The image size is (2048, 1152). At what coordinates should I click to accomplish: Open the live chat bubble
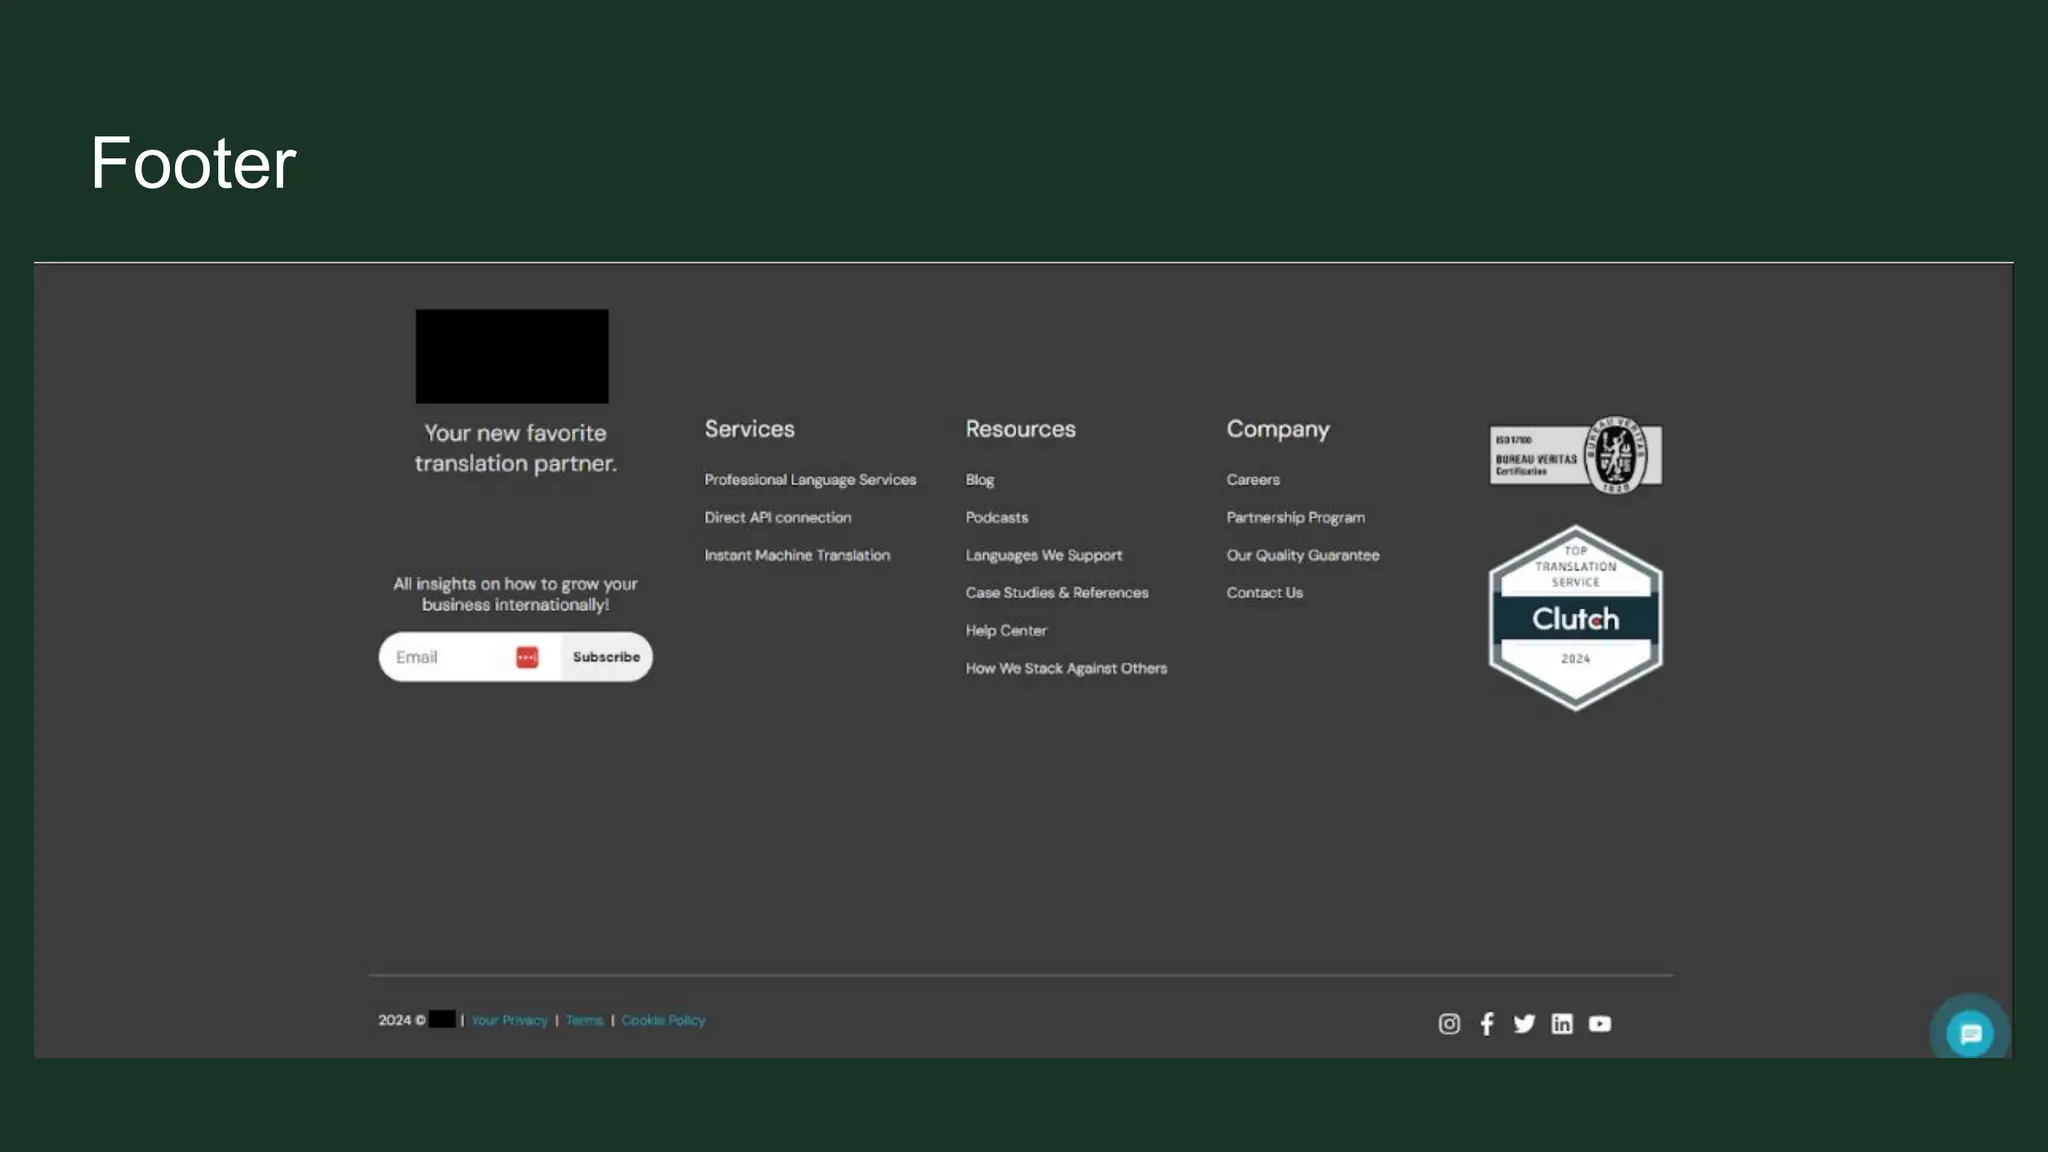point(1970,1033)
